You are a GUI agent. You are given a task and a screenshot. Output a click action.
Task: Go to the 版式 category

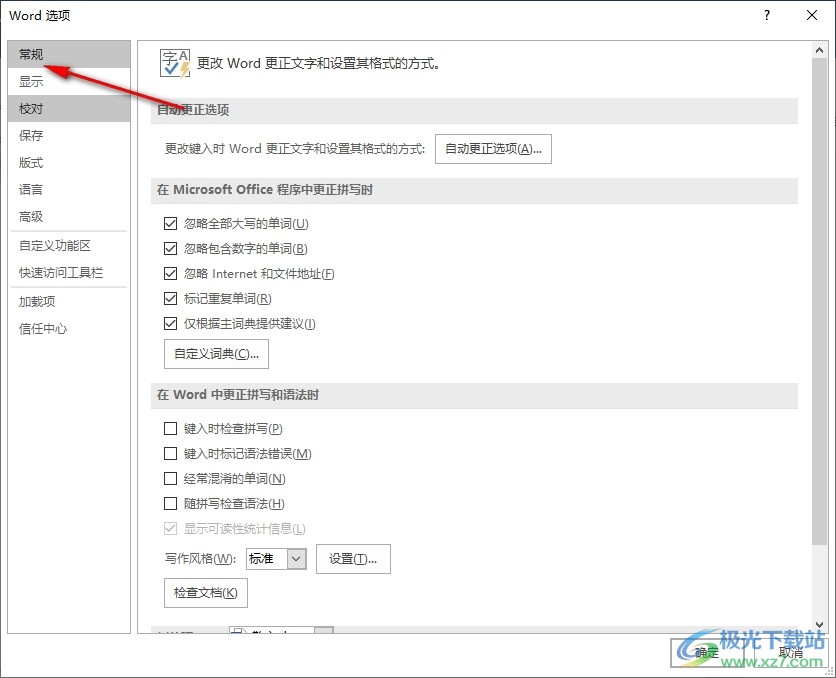coord(69,163)
